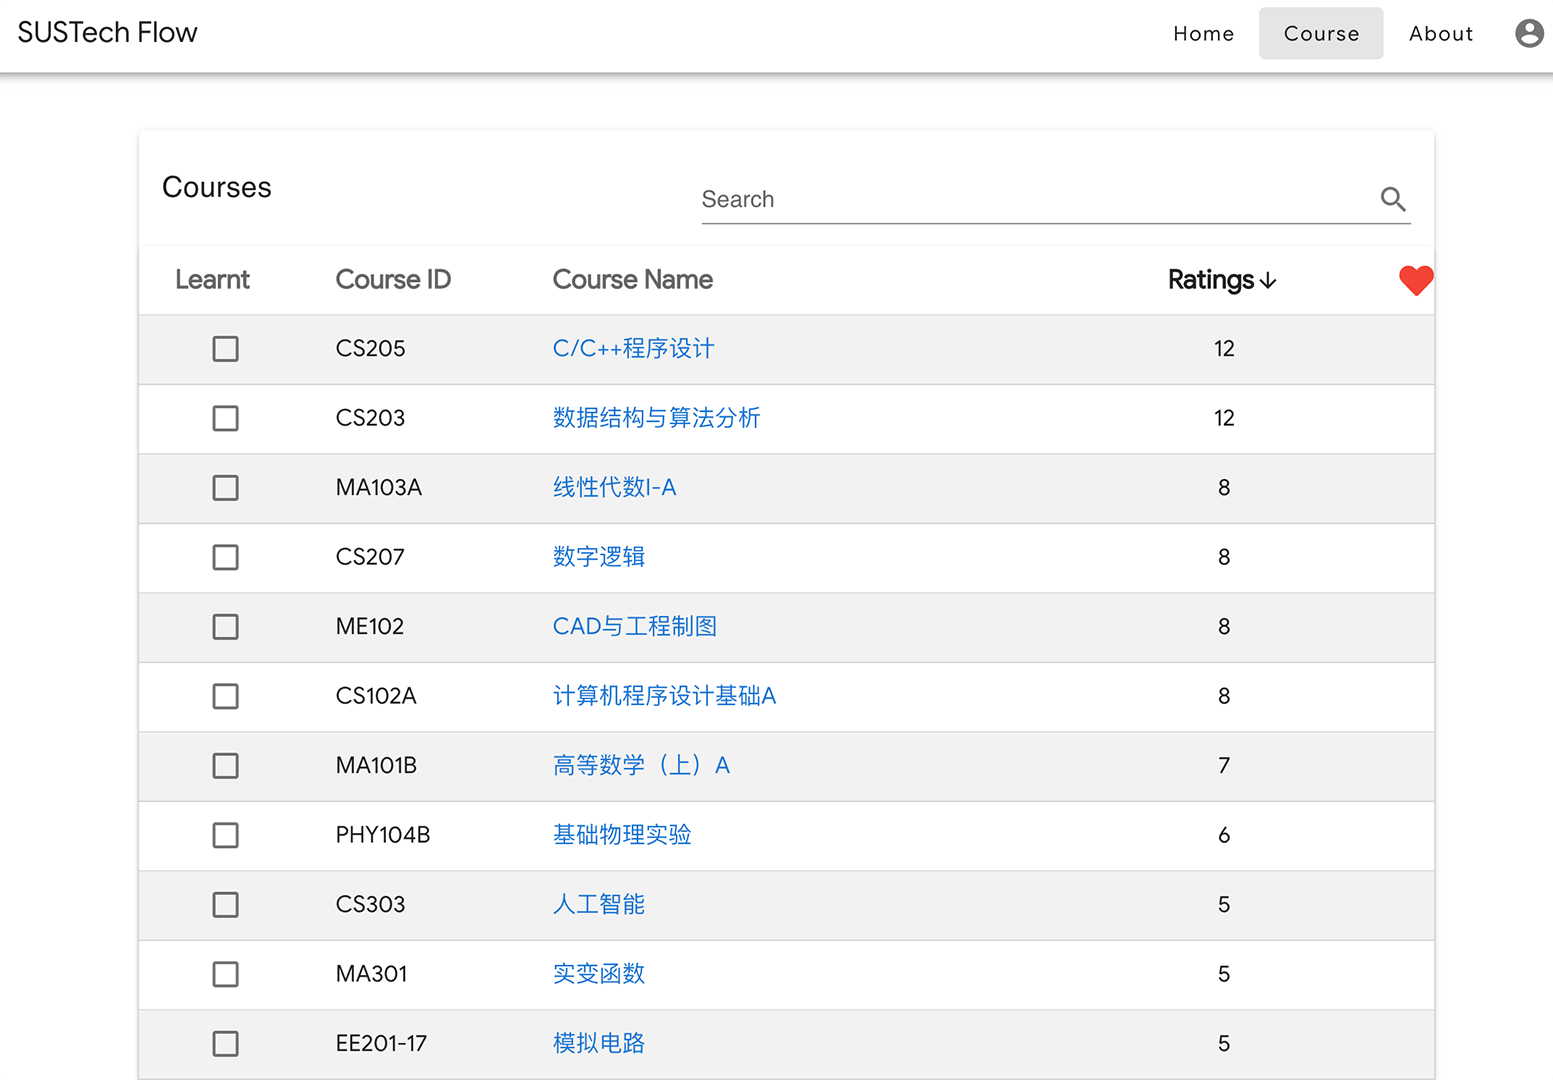Open the 数字逻辑 course page
Image resolution: width=1553 pixels, height=1080 pixels.
[598, 557]
